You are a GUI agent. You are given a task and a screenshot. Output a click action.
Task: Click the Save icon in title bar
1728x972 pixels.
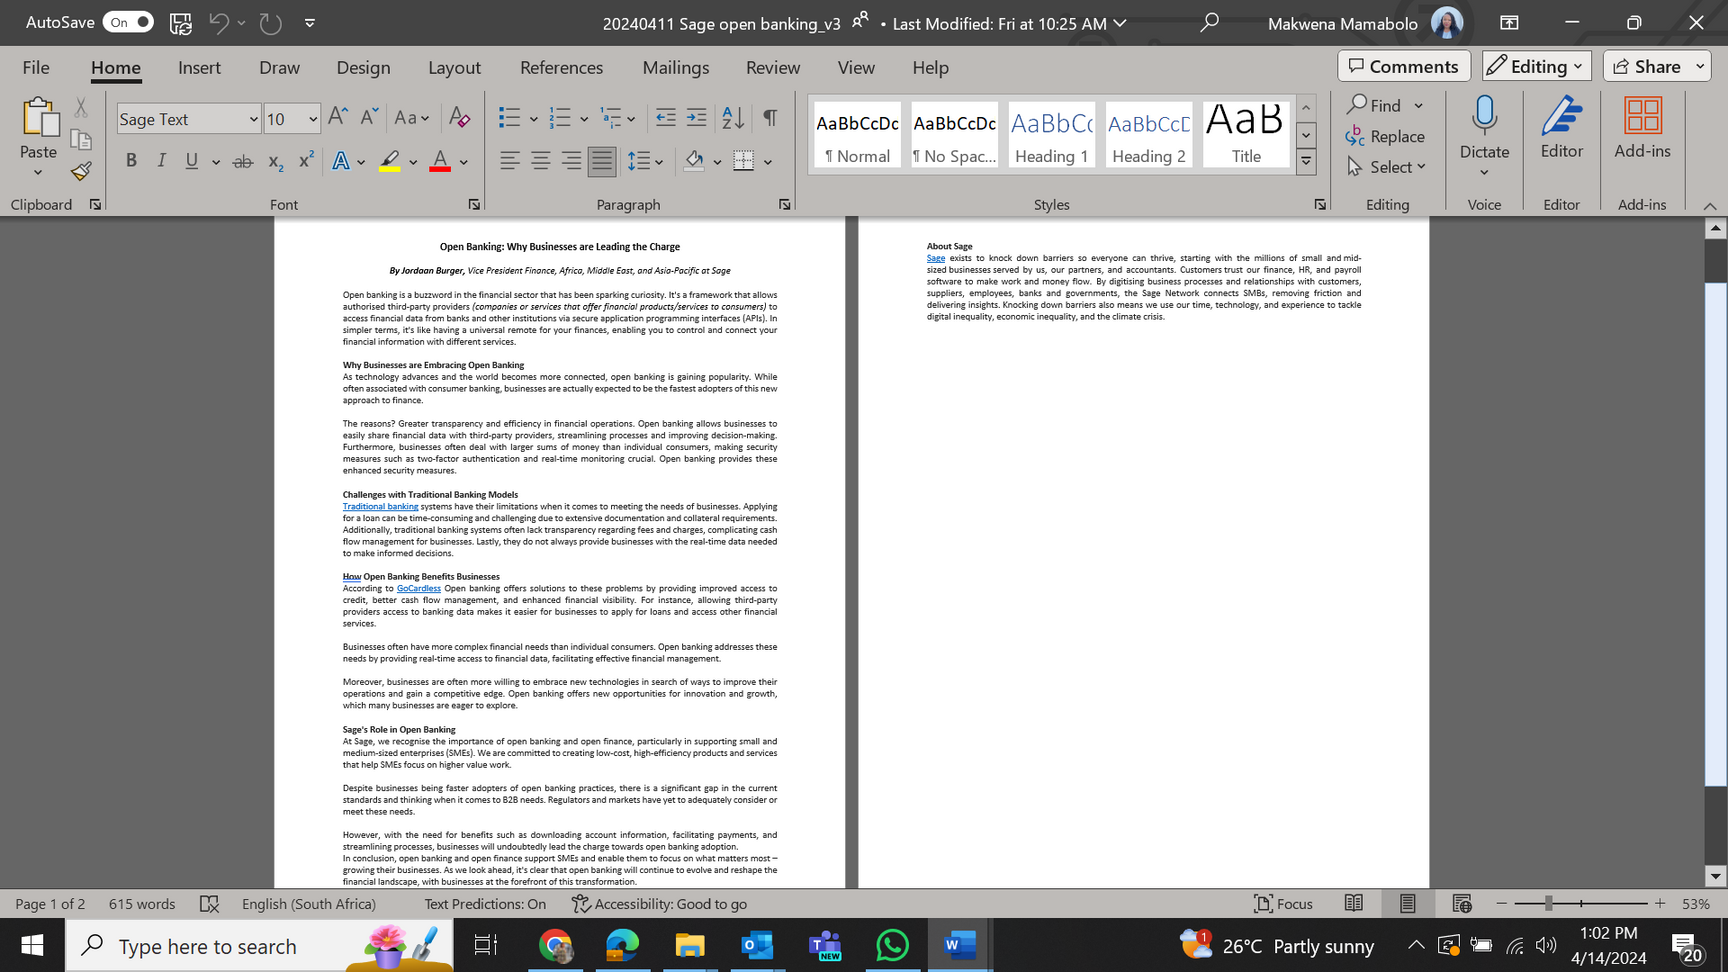coord(181,23)
